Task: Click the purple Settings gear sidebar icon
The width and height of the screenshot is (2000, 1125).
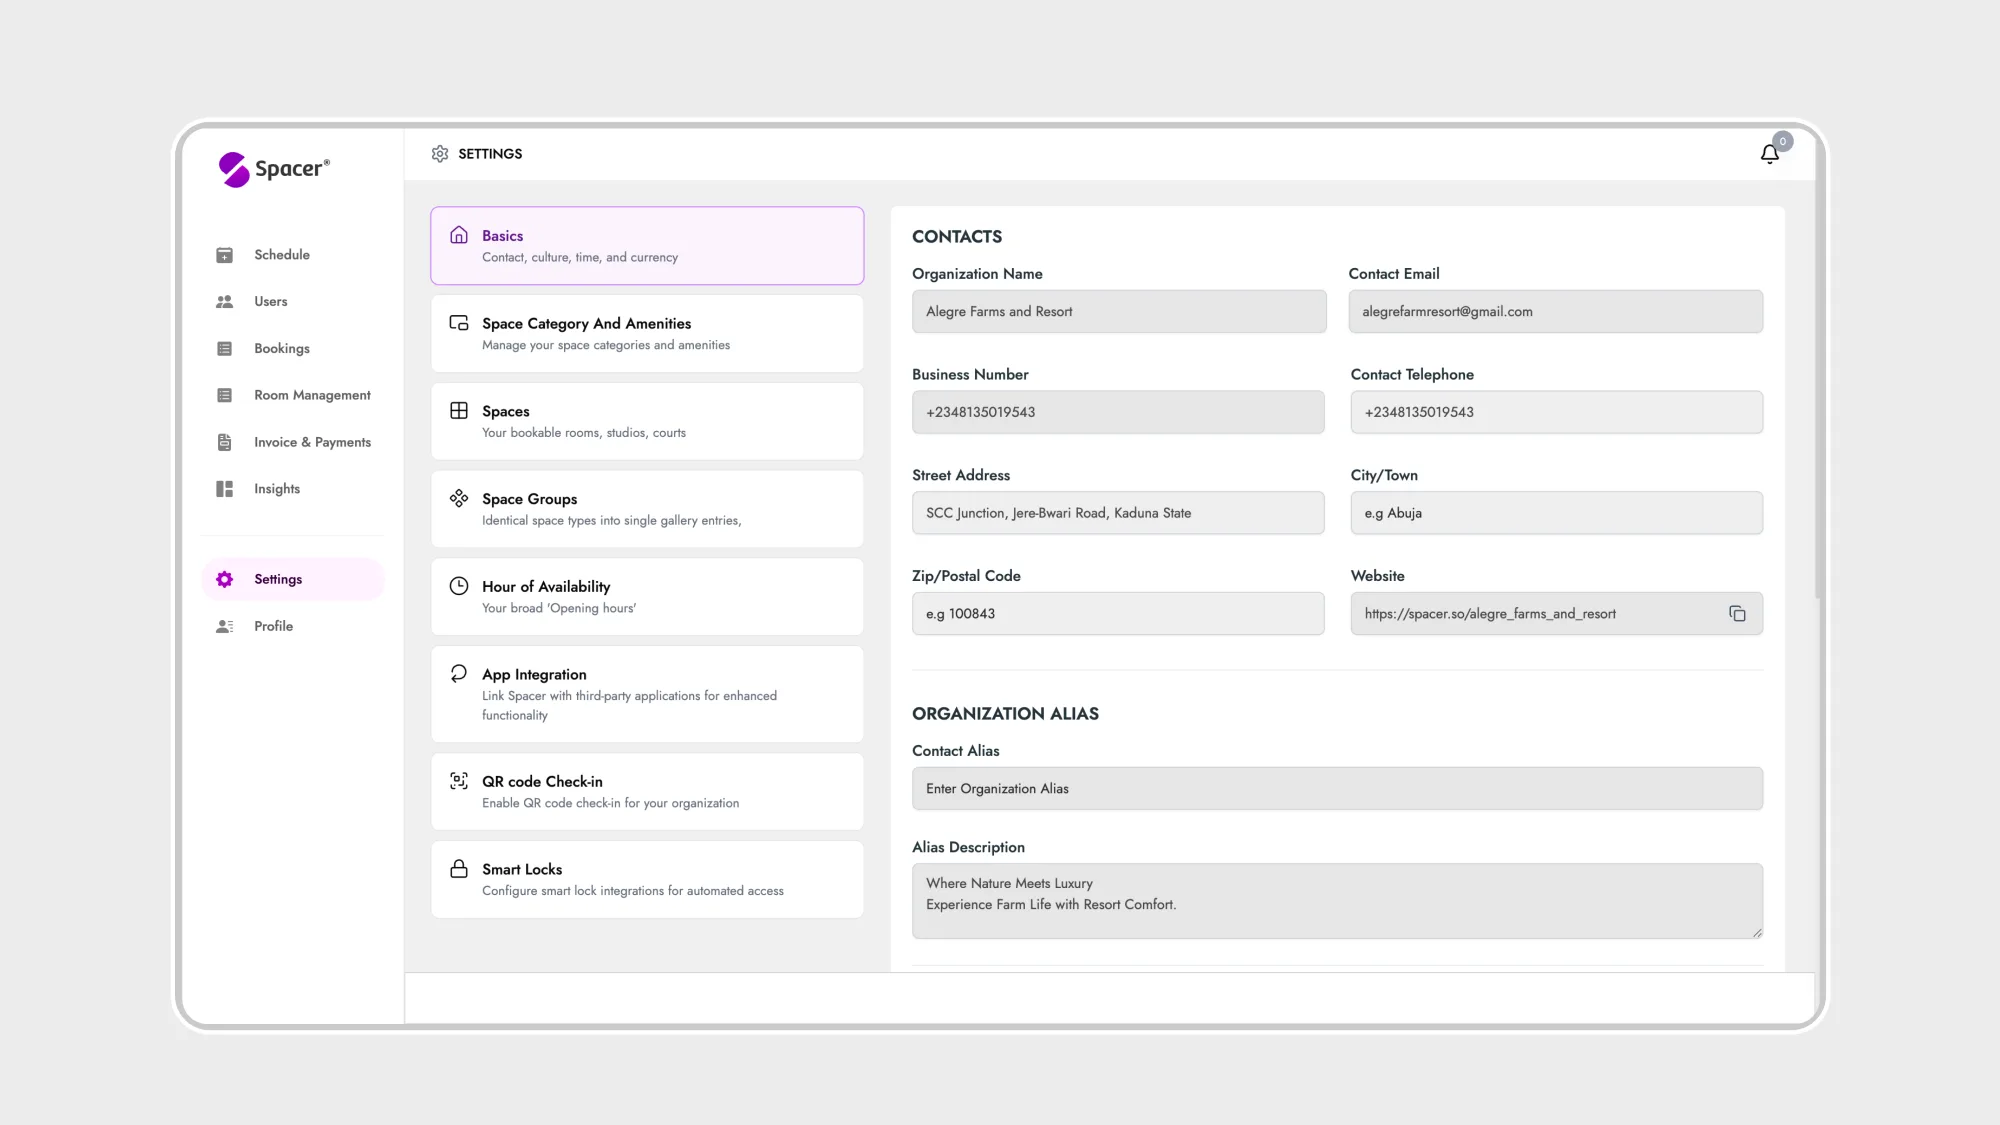Action: 225,580
